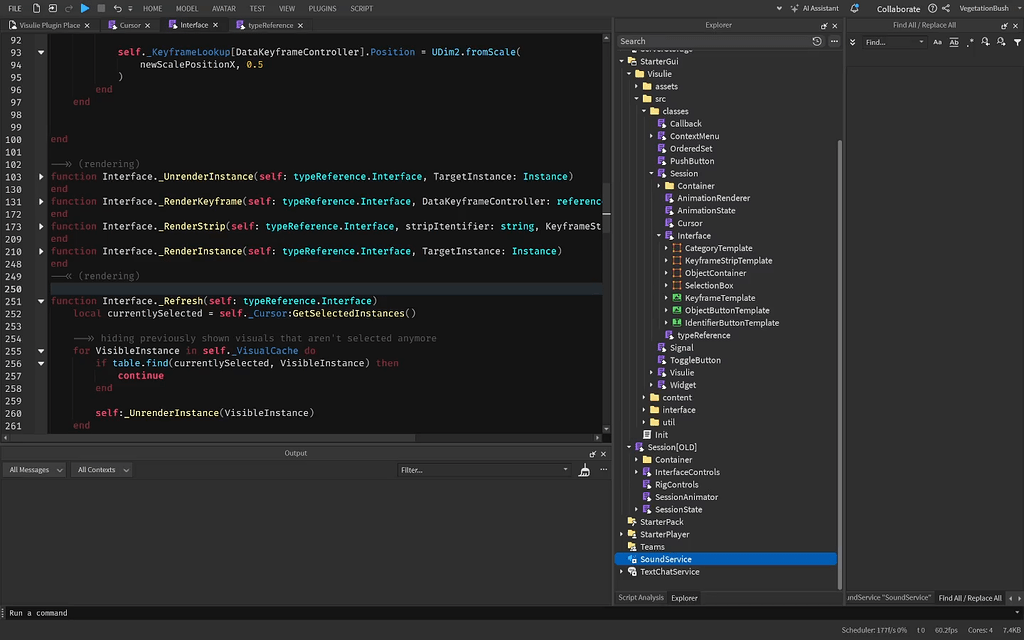Collapse the Session[OLD] tree item
Screen dimensions: 1024x640
627,447
